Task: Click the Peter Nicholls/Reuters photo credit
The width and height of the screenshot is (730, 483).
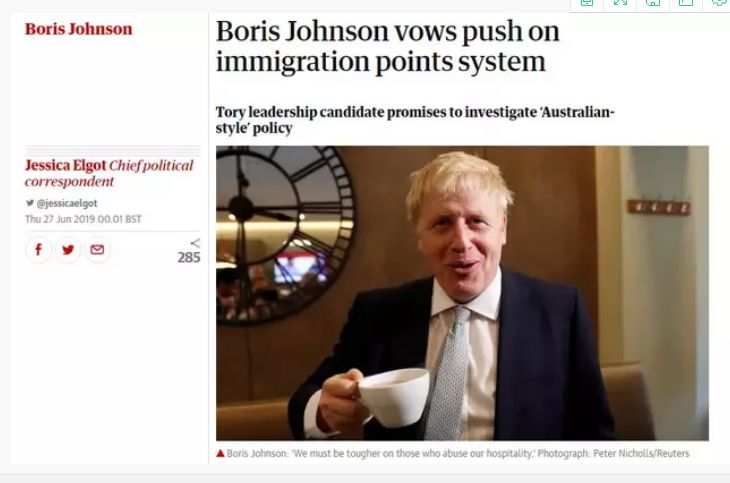Action: 641,453
